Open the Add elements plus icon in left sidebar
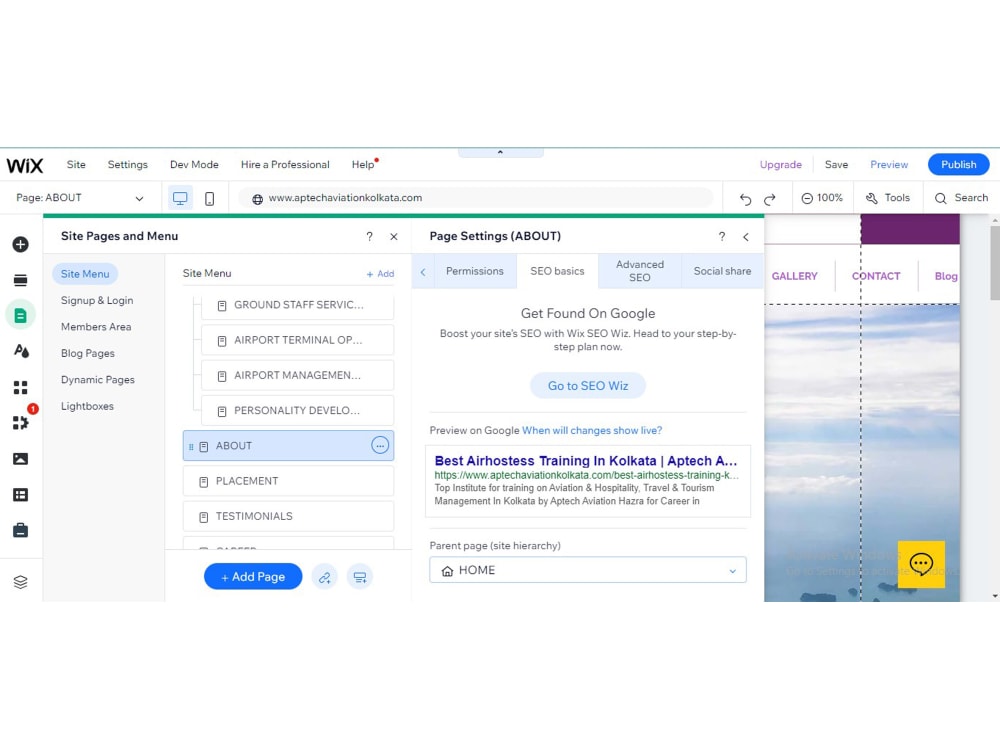 click(20, 244)
